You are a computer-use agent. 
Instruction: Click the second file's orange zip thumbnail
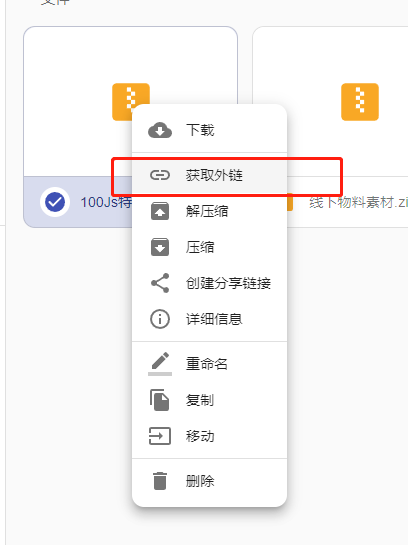pyautogui.click(x=360, y=102)
